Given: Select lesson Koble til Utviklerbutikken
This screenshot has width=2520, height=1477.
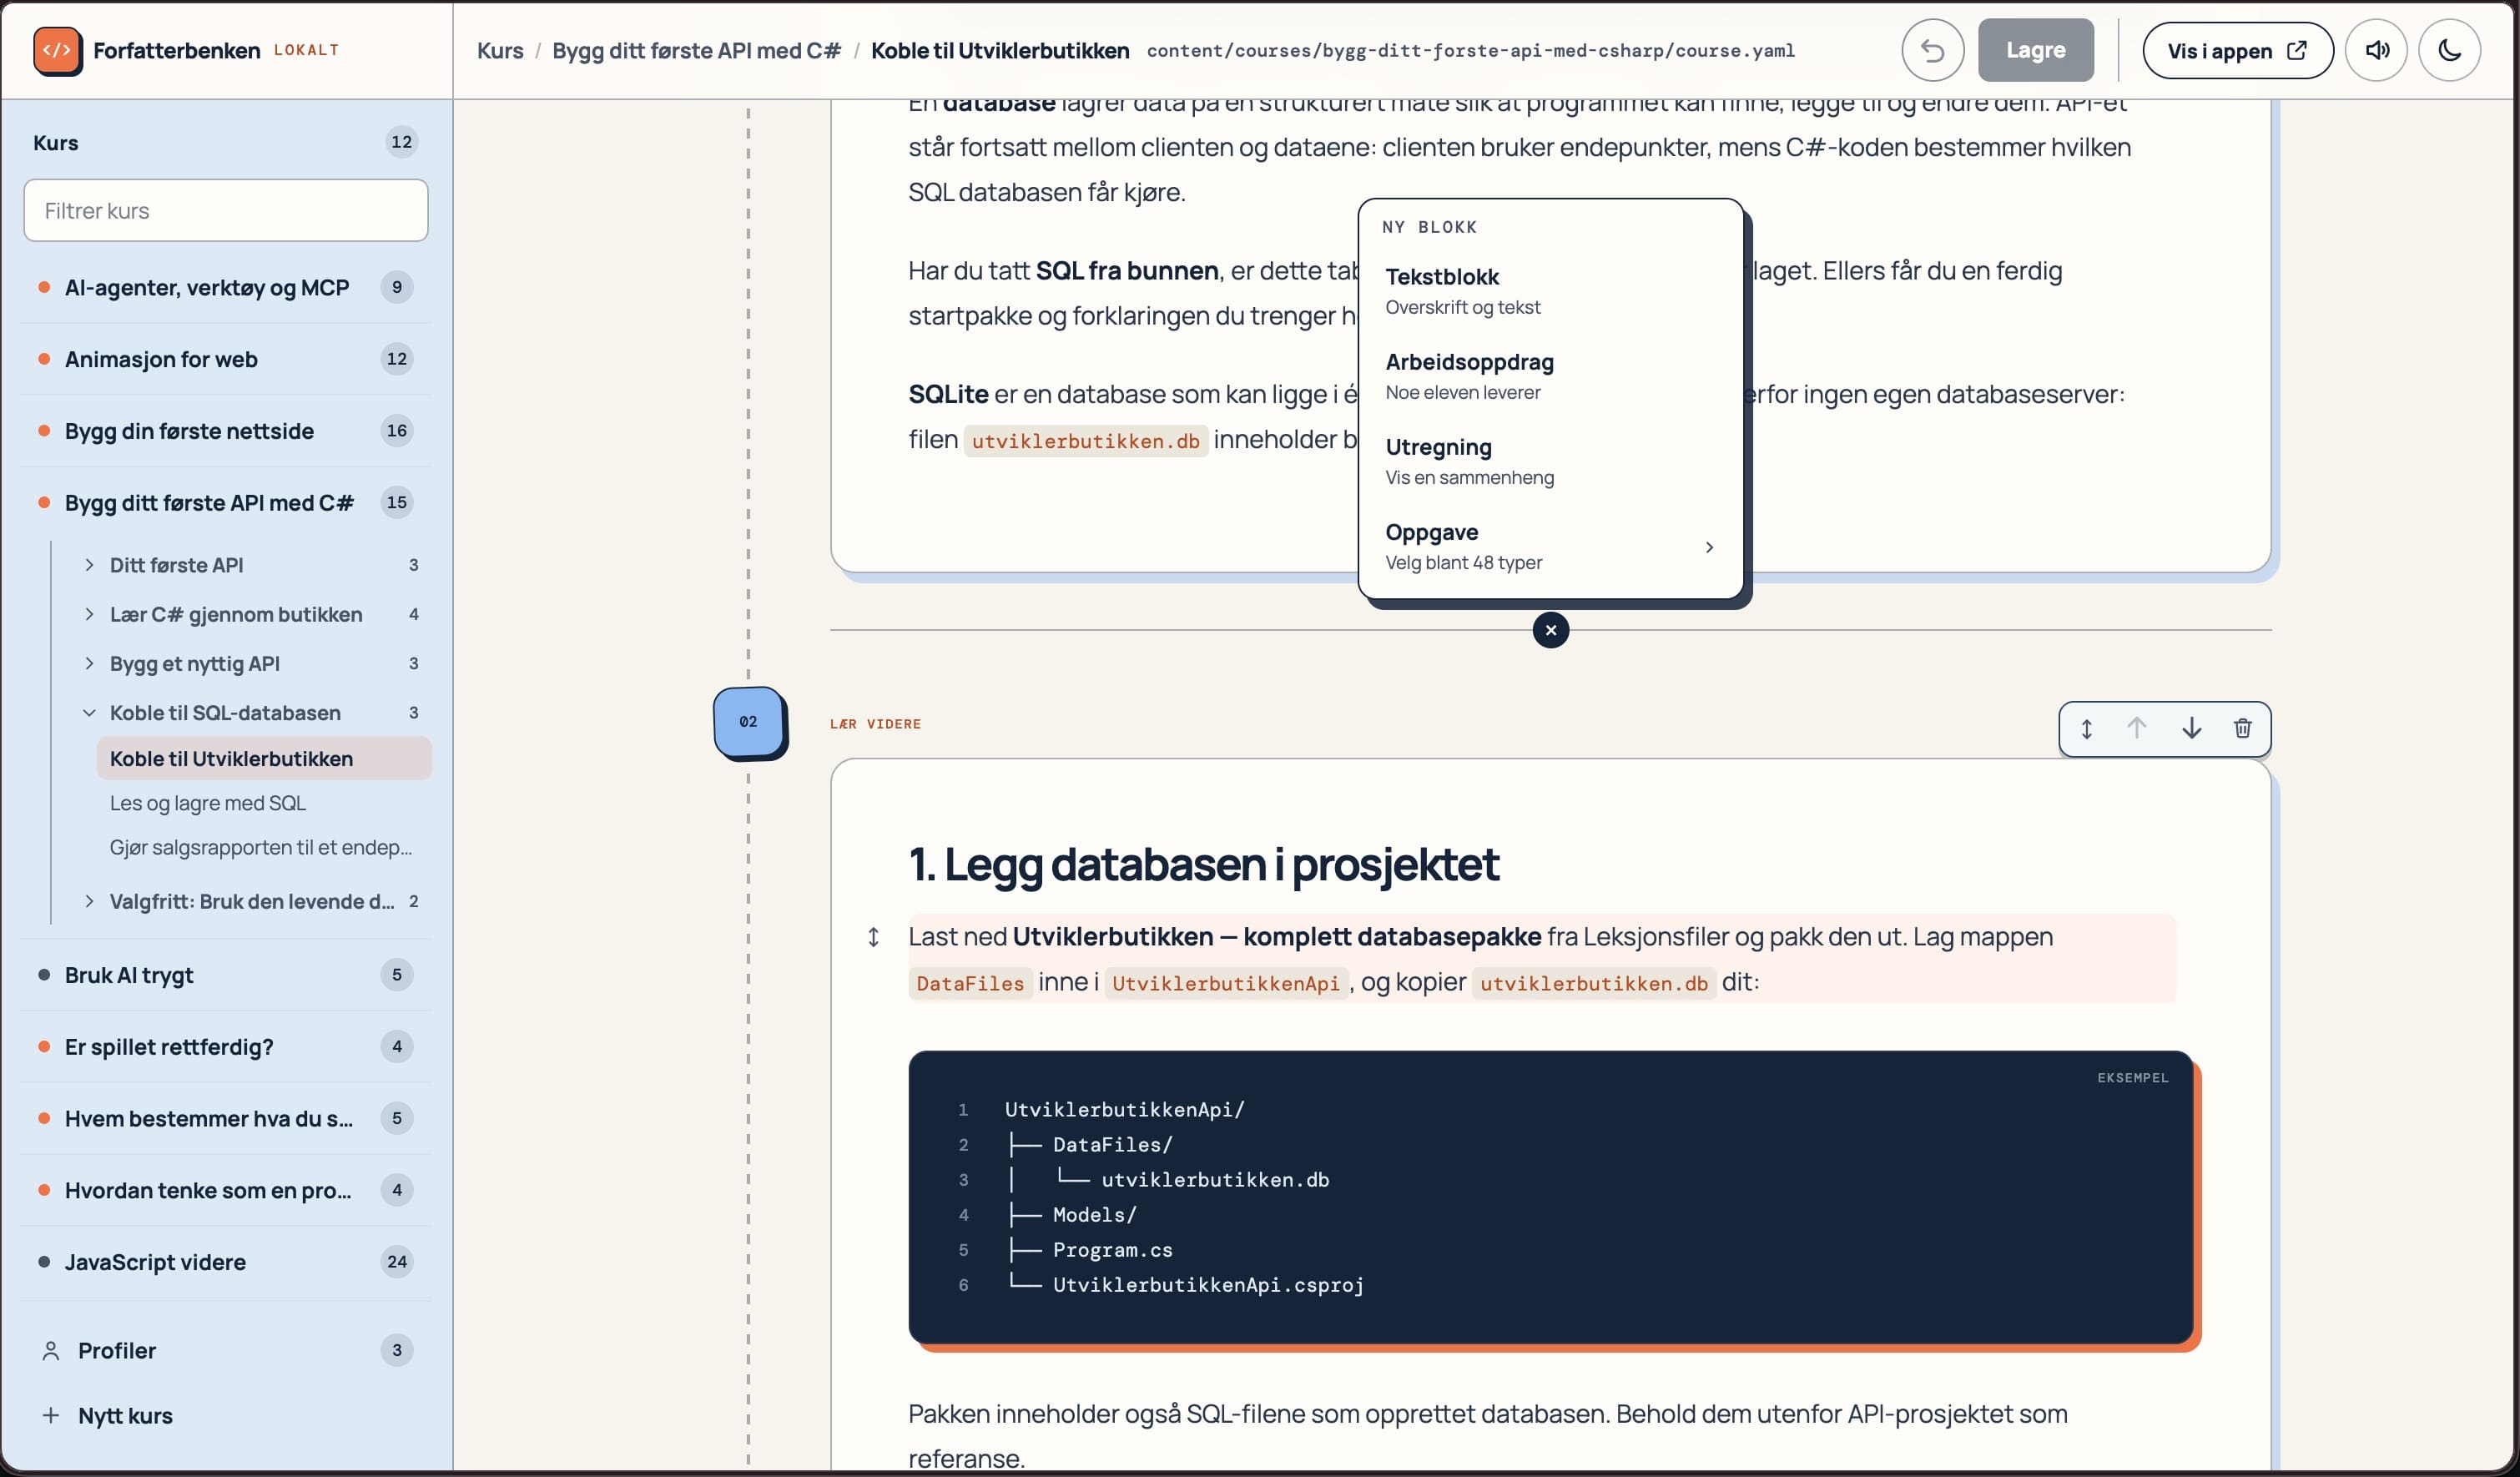Looking at the screenshot, I should pyautogui.click(x=264, y=759).
